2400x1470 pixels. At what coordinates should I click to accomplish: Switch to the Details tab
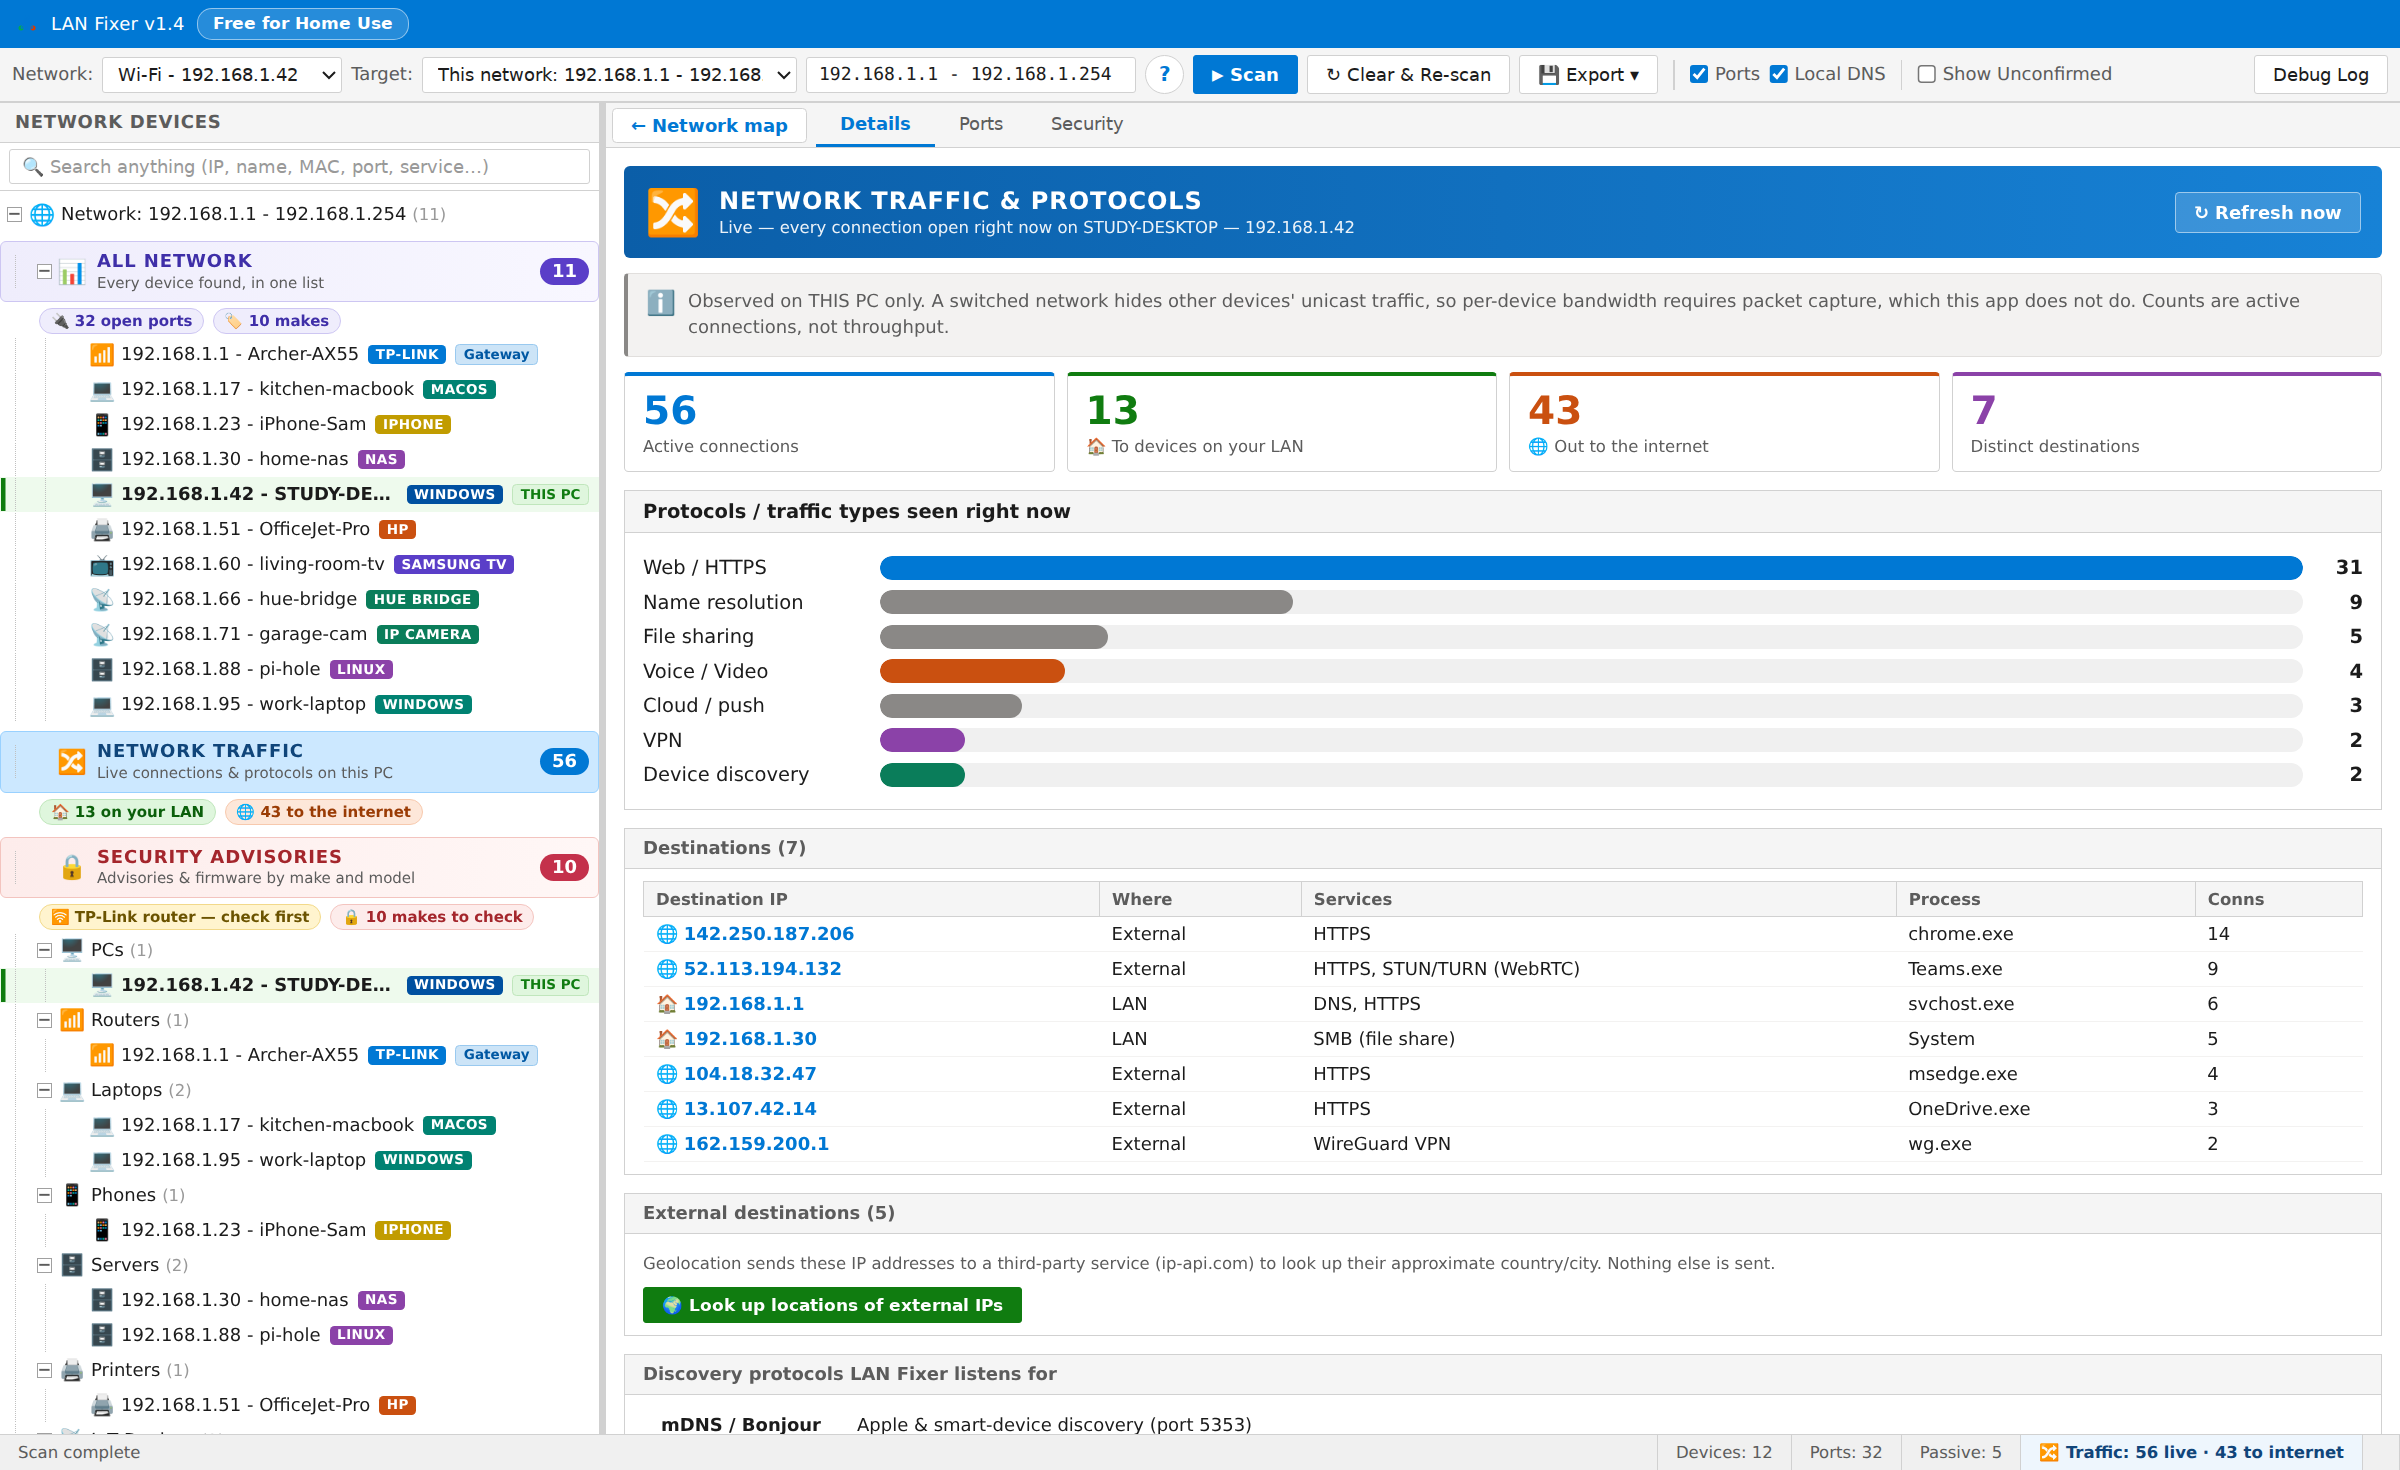pyautogui.click(x=875, y=125)
